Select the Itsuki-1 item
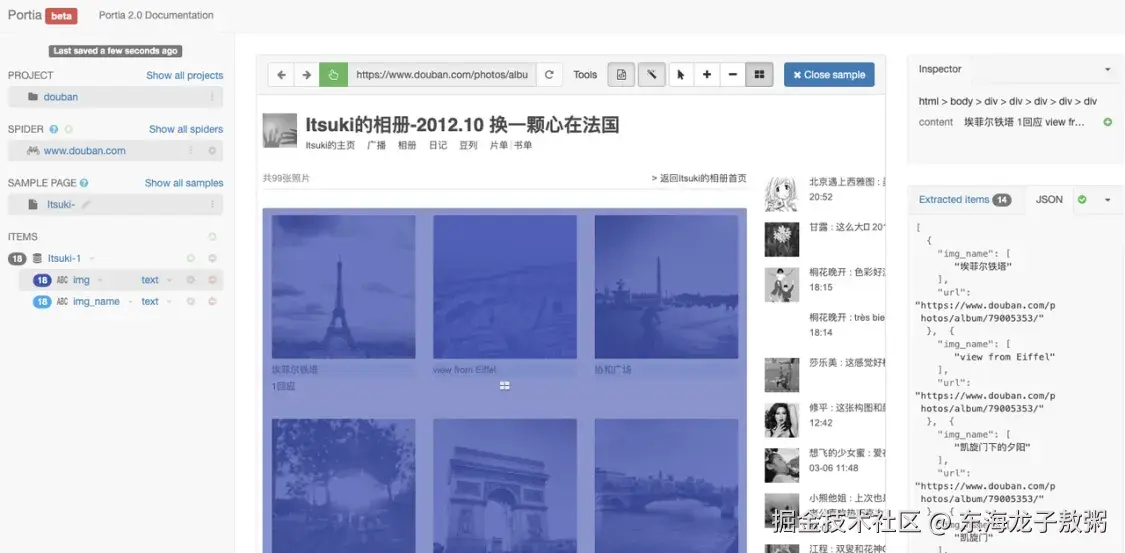This screenshot has height=553, width=1125. click(65, 258)
